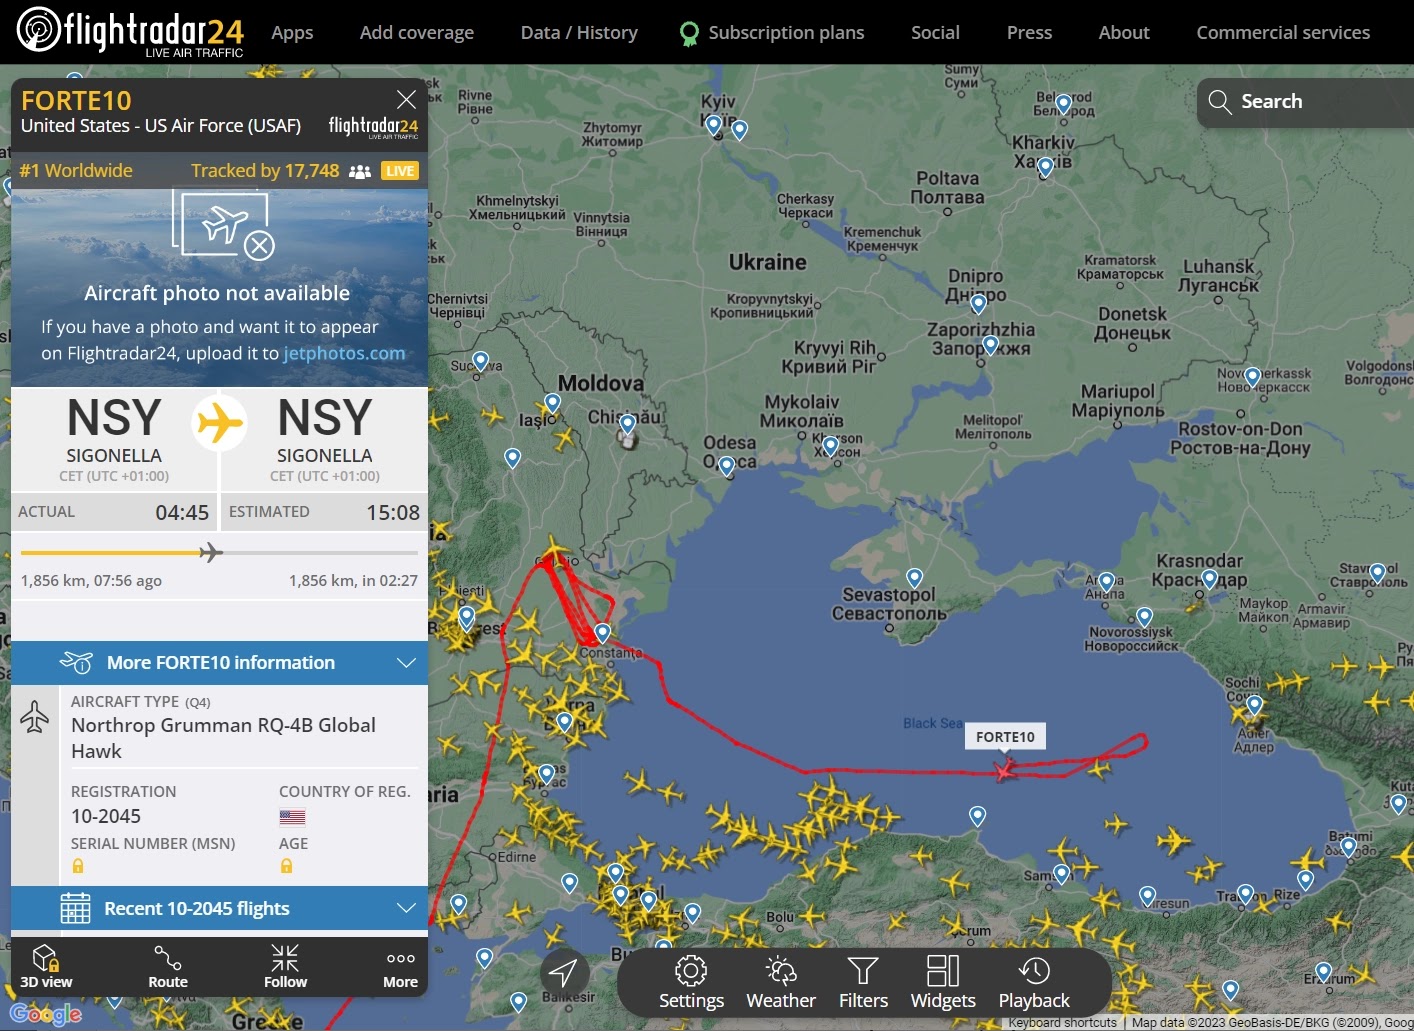Expand Recent 10-2045 flights section

click(x=219, y=909)
